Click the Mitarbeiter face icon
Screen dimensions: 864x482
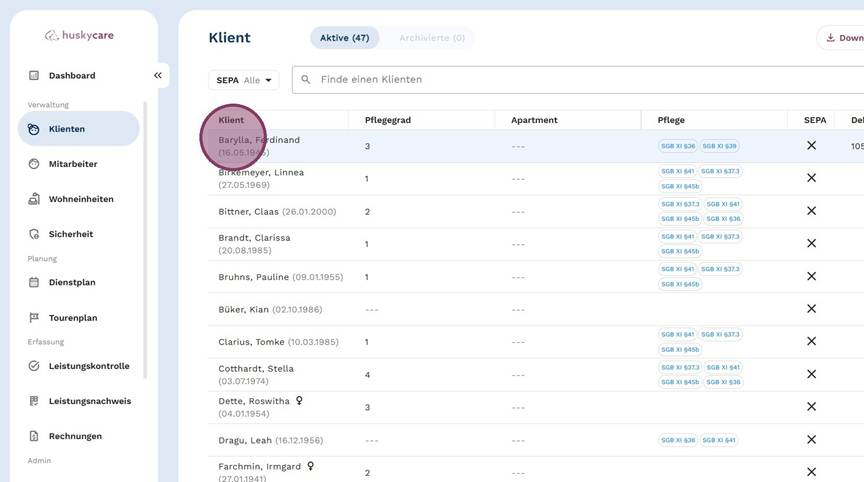(x=34, y=164)
